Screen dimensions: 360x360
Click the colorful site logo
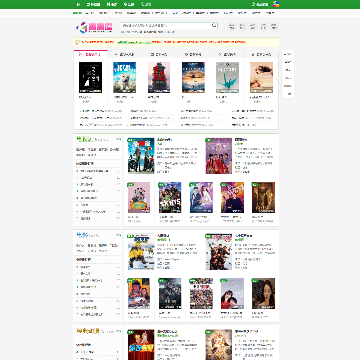(94, 27)
